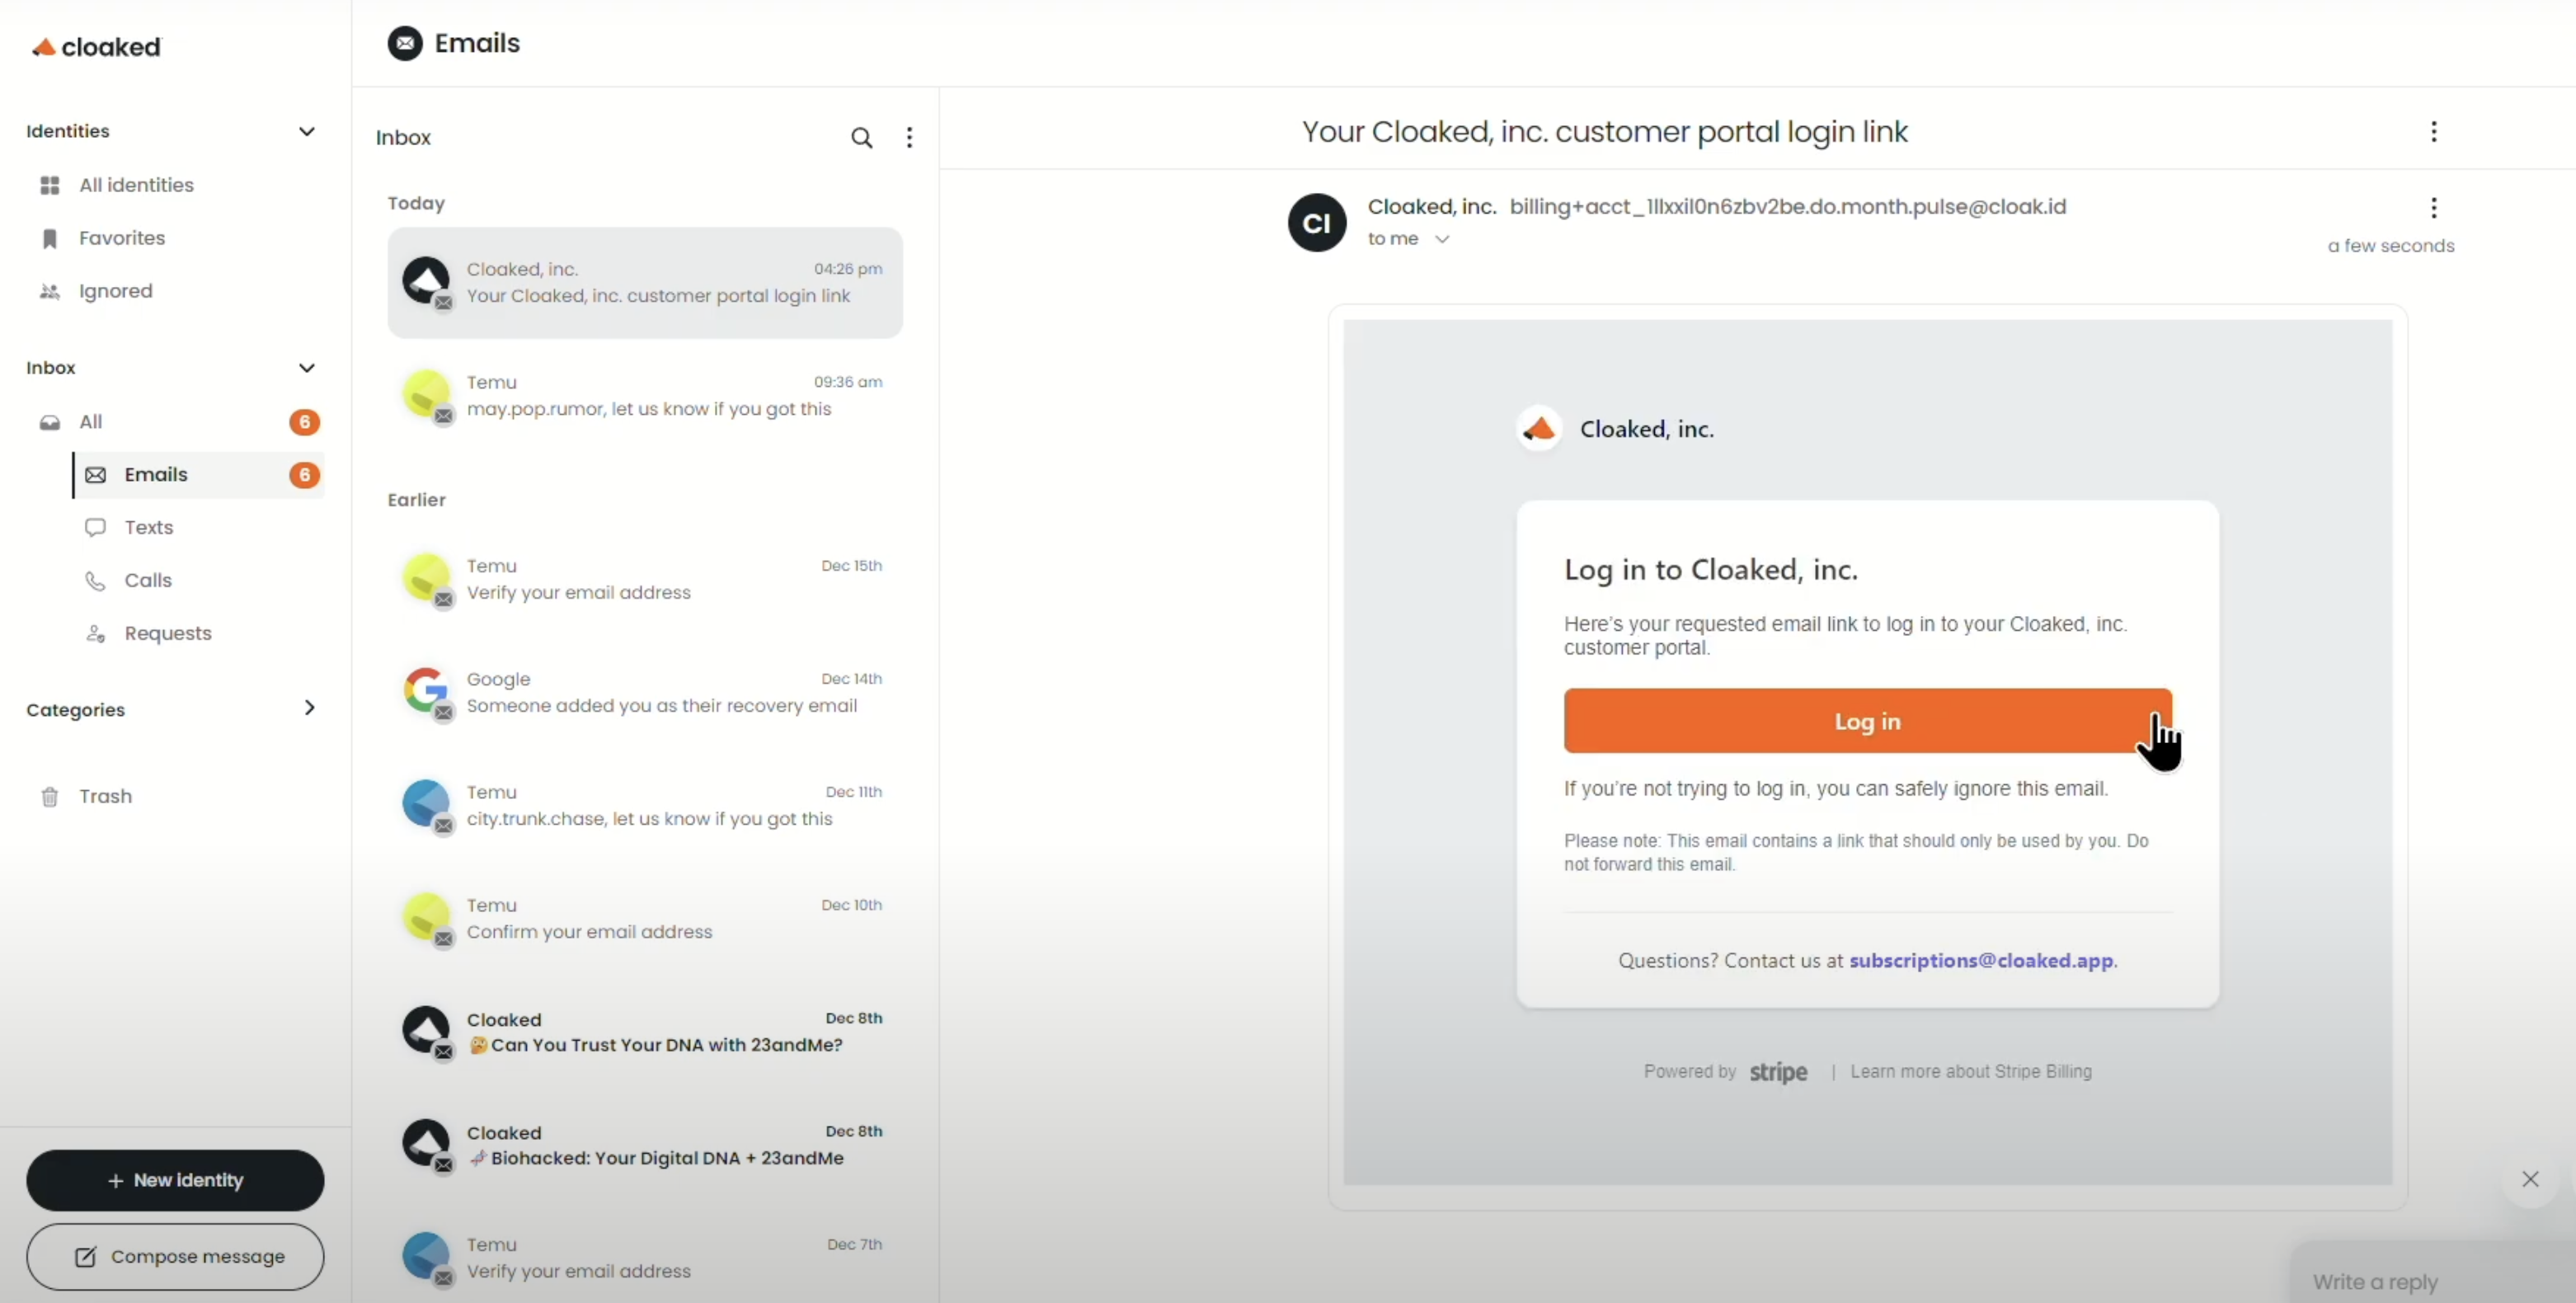This screenshot has height=1303, width=2576.
Task: Open Google recovery email message
Action: (645, 693)
